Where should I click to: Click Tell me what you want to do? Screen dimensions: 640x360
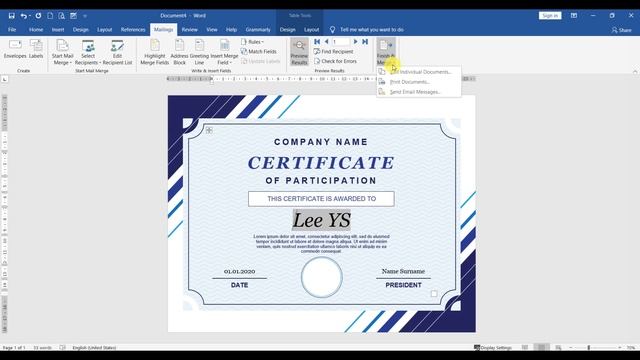[367, 29]
